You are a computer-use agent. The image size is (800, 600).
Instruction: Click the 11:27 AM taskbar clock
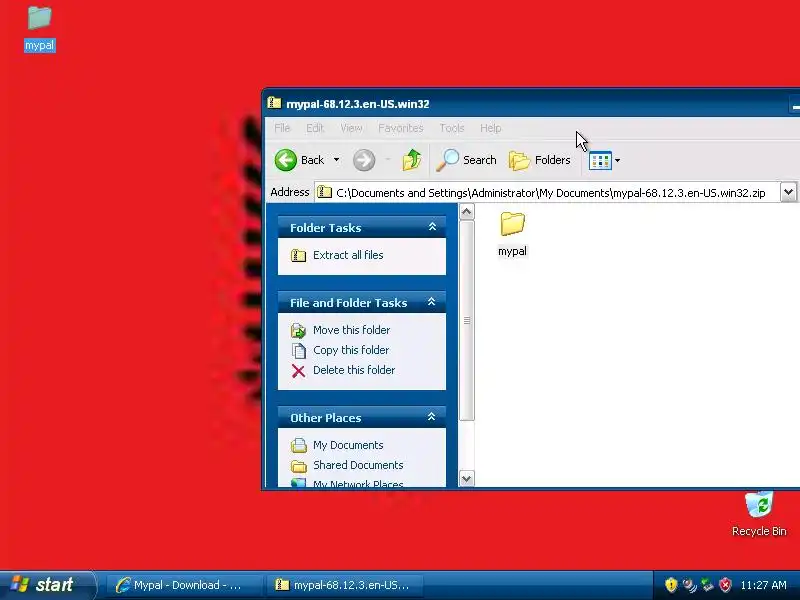pos(763,585)
